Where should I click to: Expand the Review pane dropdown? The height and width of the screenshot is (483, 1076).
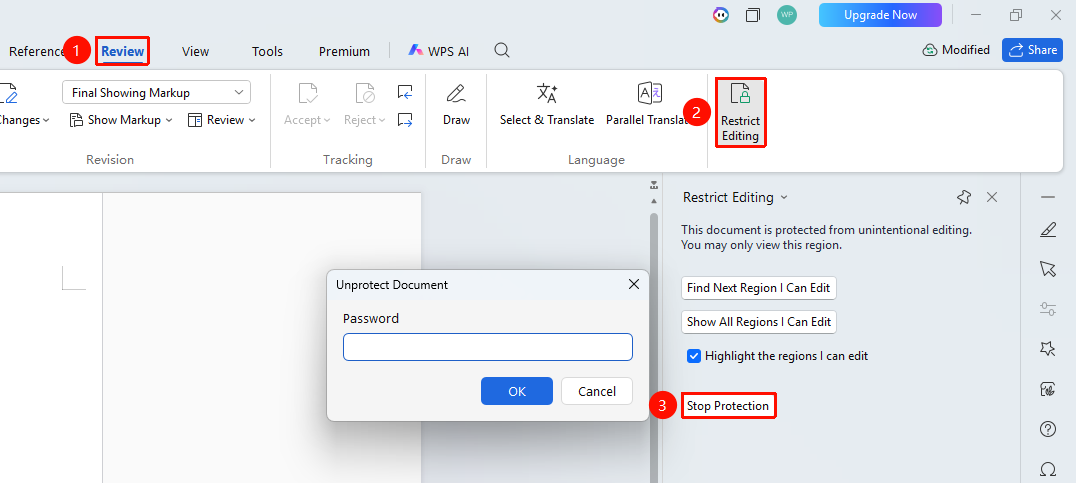point(222,120)
